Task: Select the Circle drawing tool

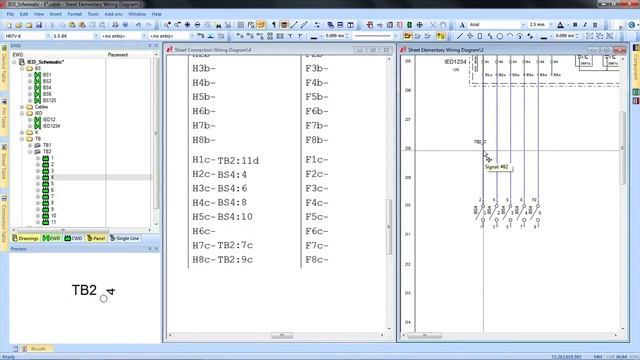Action: [x=500, y=36]
